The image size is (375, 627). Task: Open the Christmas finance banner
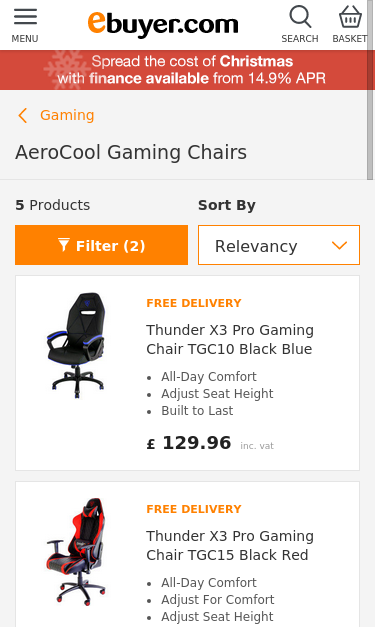coord(188,70)
